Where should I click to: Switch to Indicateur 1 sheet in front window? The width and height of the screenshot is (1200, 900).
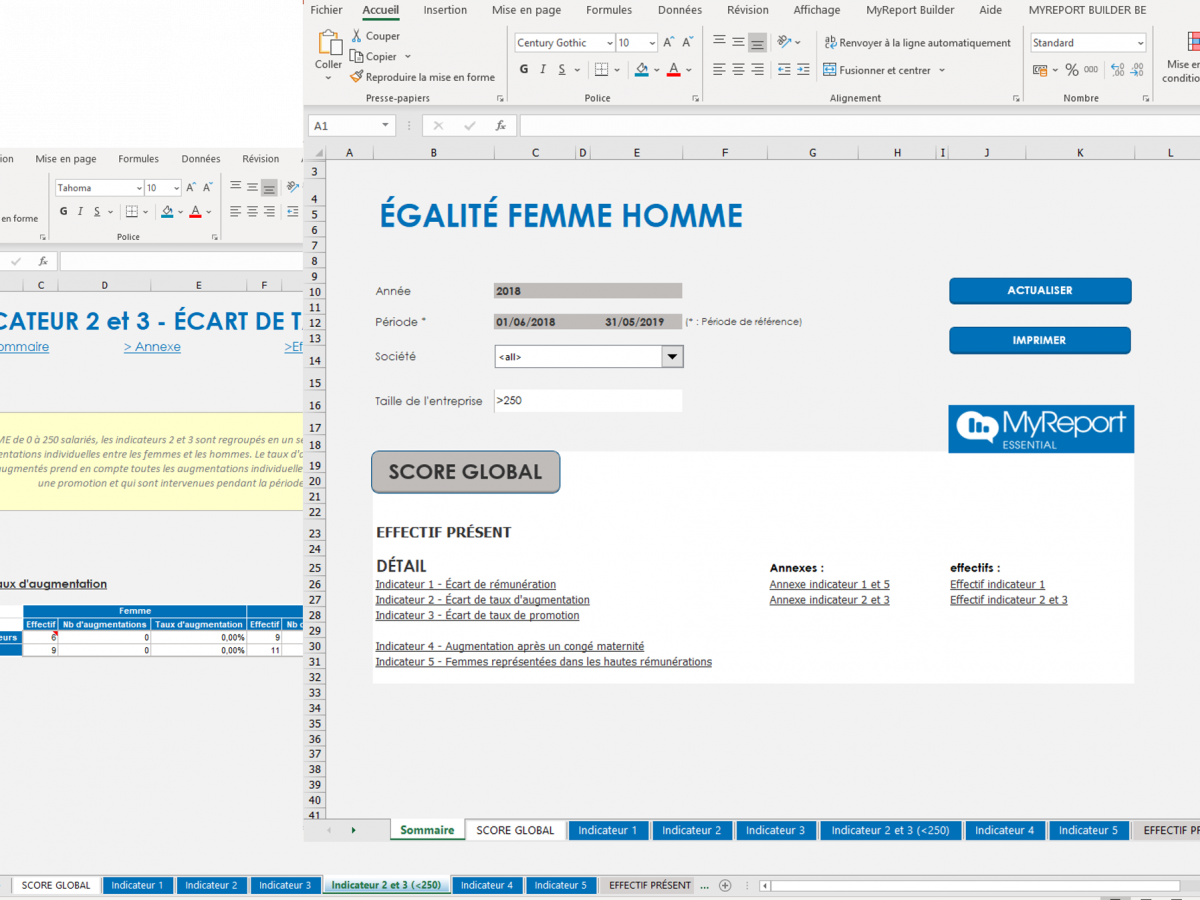[x=608, y=830]
